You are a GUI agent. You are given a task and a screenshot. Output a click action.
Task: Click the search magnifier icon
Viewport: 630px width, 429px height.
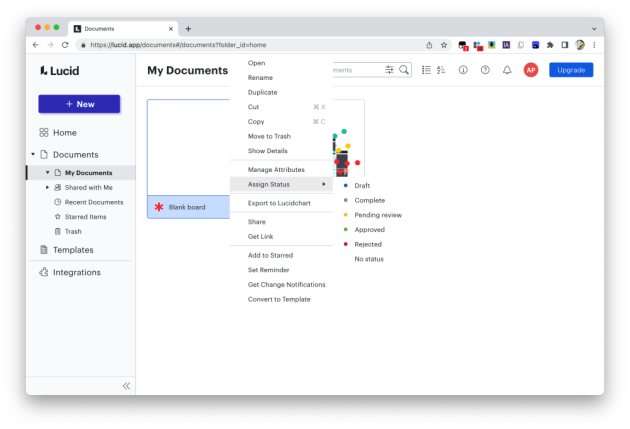coord(404,70)
